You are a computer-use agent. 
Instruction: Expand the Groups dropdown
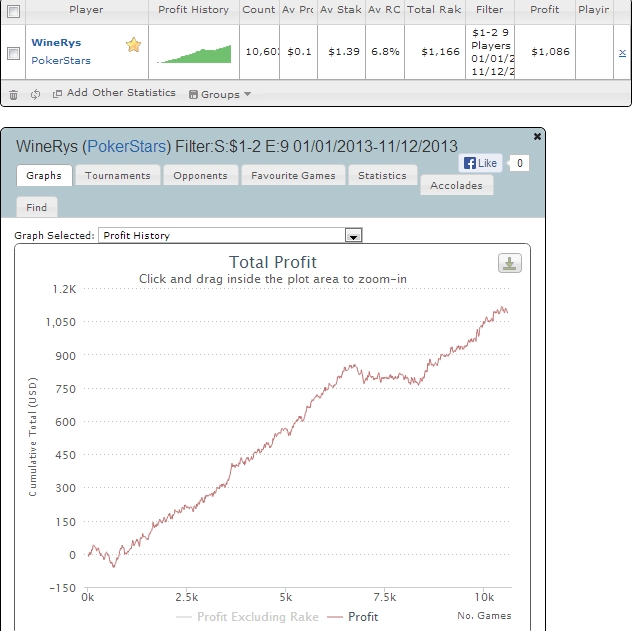[220, 94]
